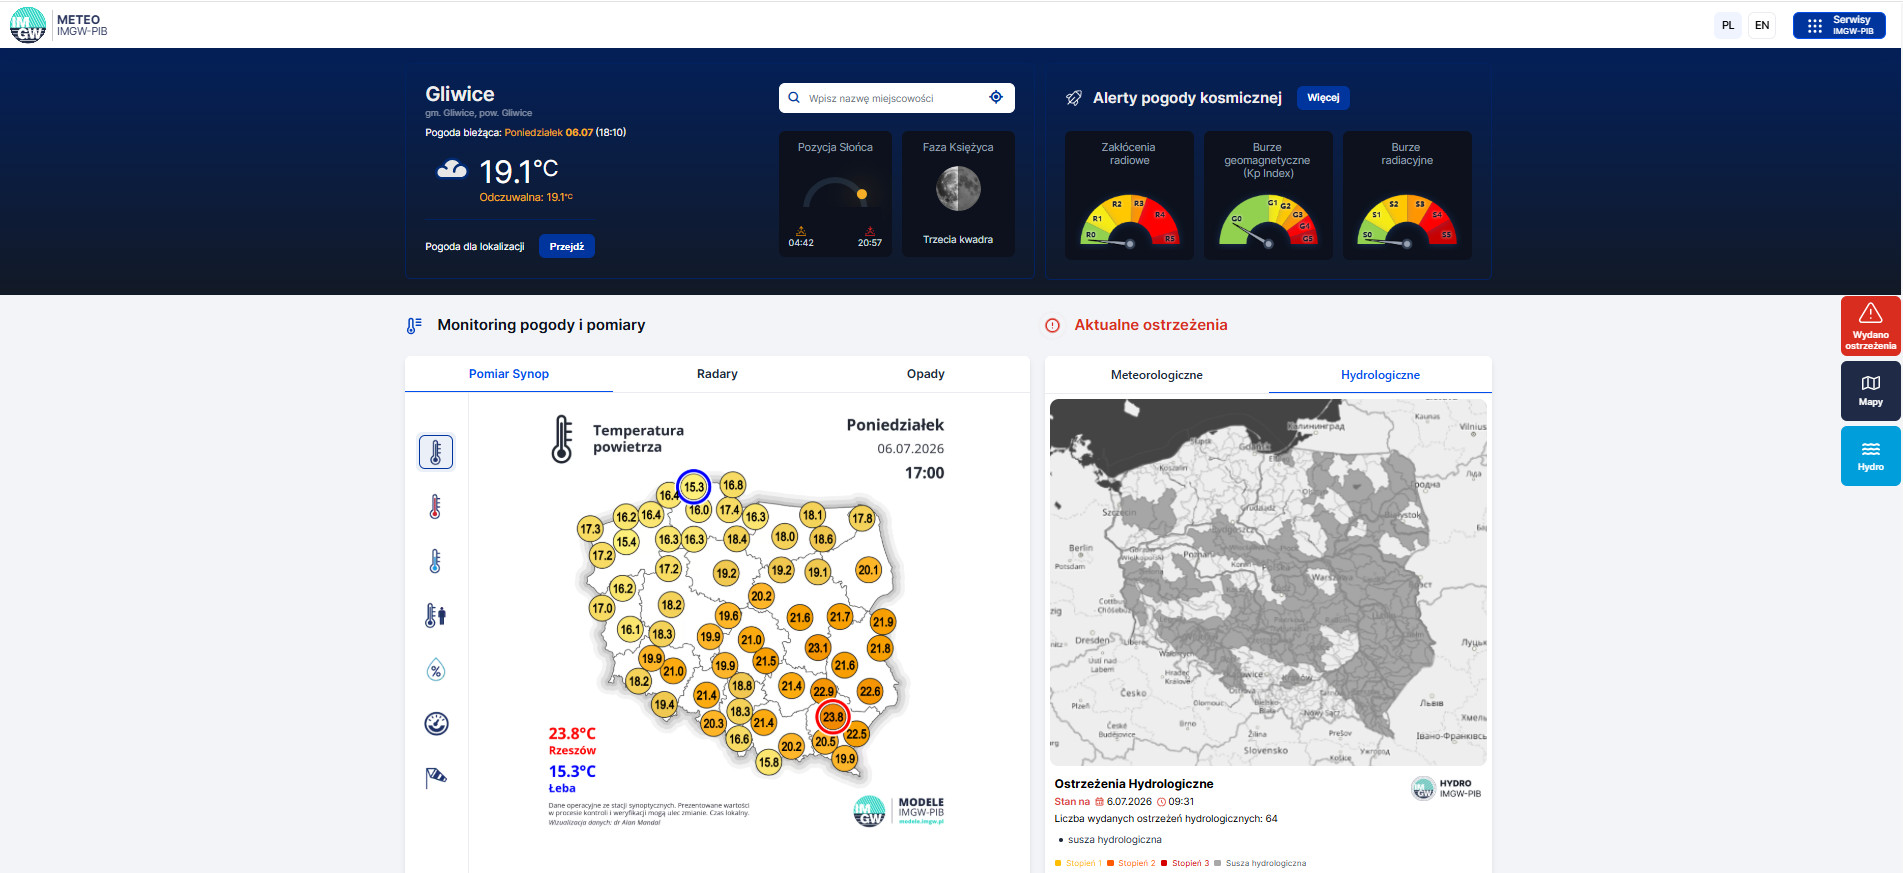The height and width of the screenshot is (873, 1903).
Task: Click the Stopień 1 legend swatch
Action: click(x=1058, y=863)
